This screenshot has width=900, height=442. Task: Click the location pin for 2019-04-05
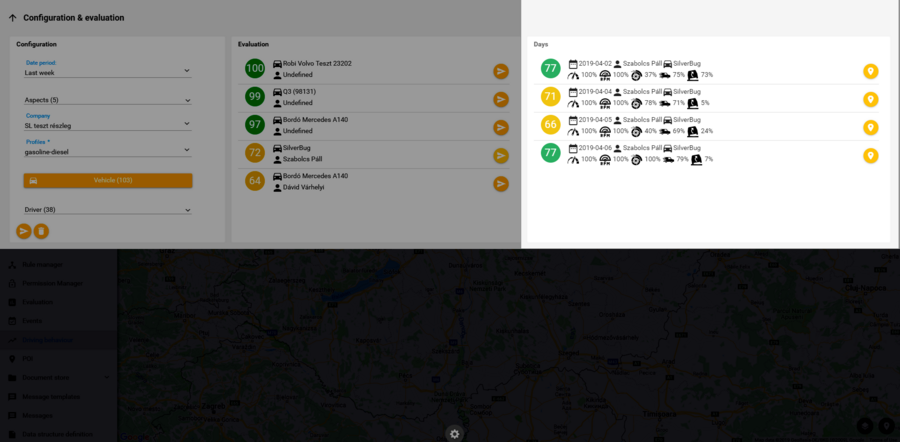coord(871,127)
